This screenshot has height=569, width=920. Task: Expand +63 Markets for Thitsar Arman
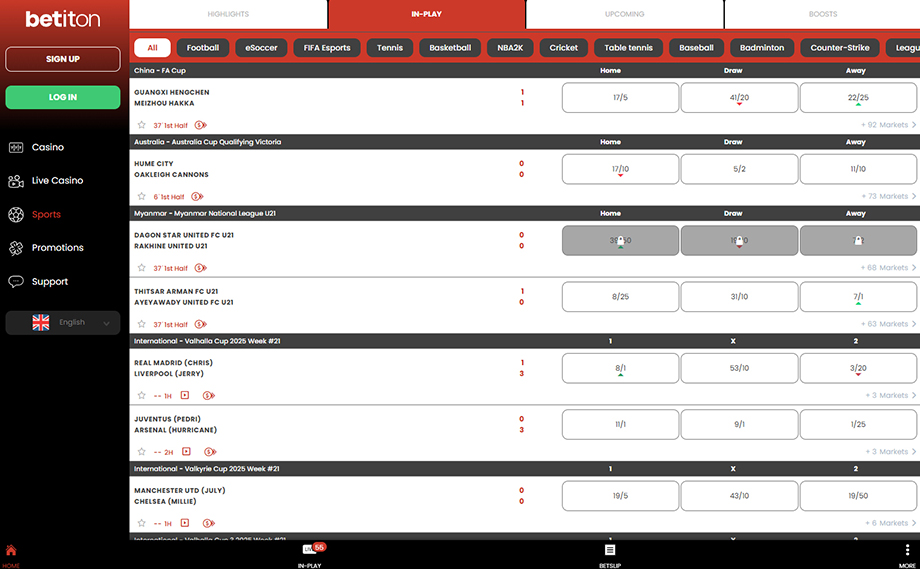pos(888,324)
